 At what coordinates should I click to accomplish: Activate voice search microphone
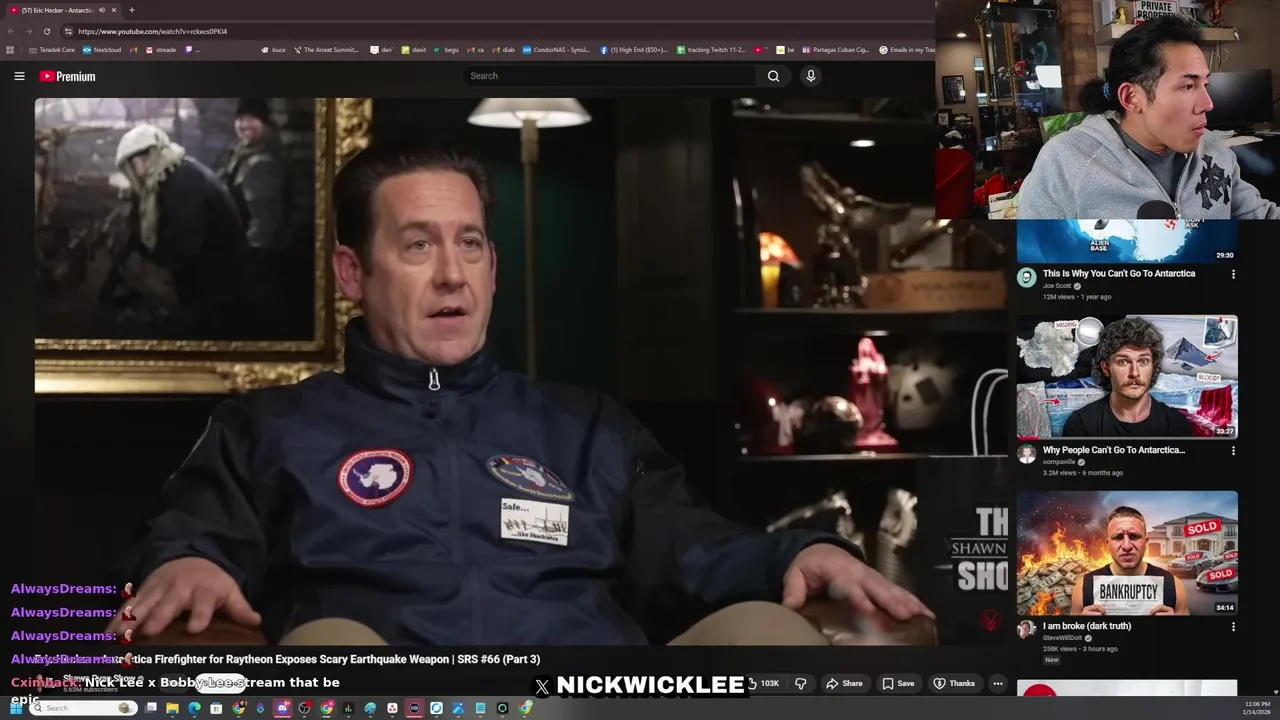[811, 76]
